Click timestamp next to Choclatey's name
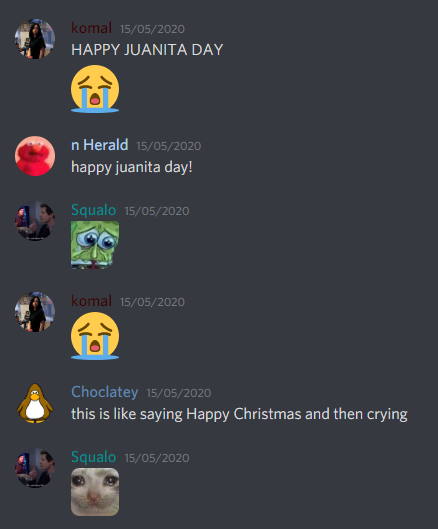The image size is (438, 529). point(179,393)
